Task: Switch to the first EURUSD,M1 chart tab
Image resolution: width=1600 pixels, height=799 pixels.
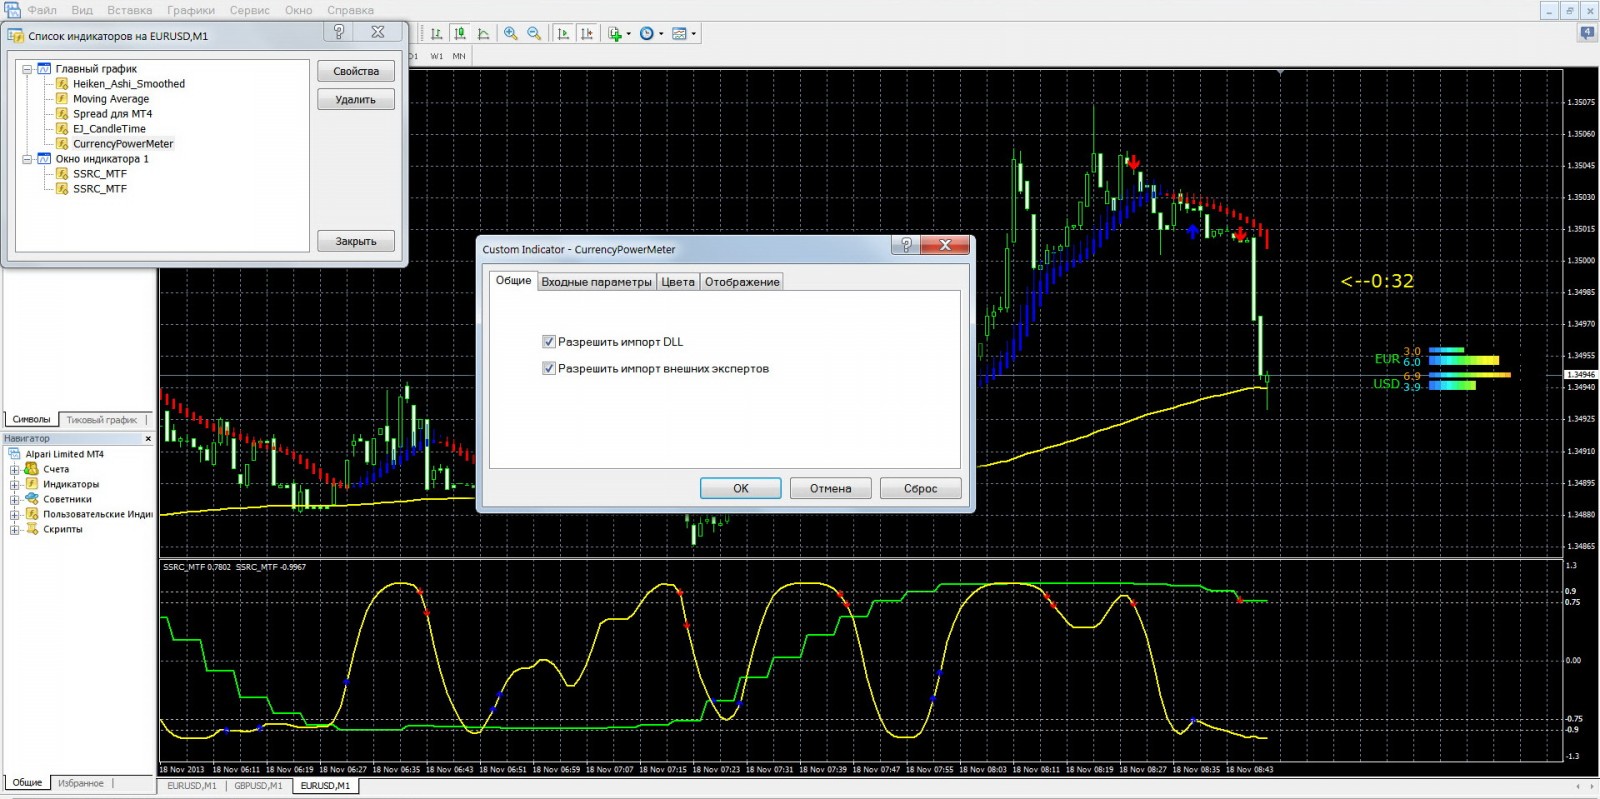Action: [191, 786]
